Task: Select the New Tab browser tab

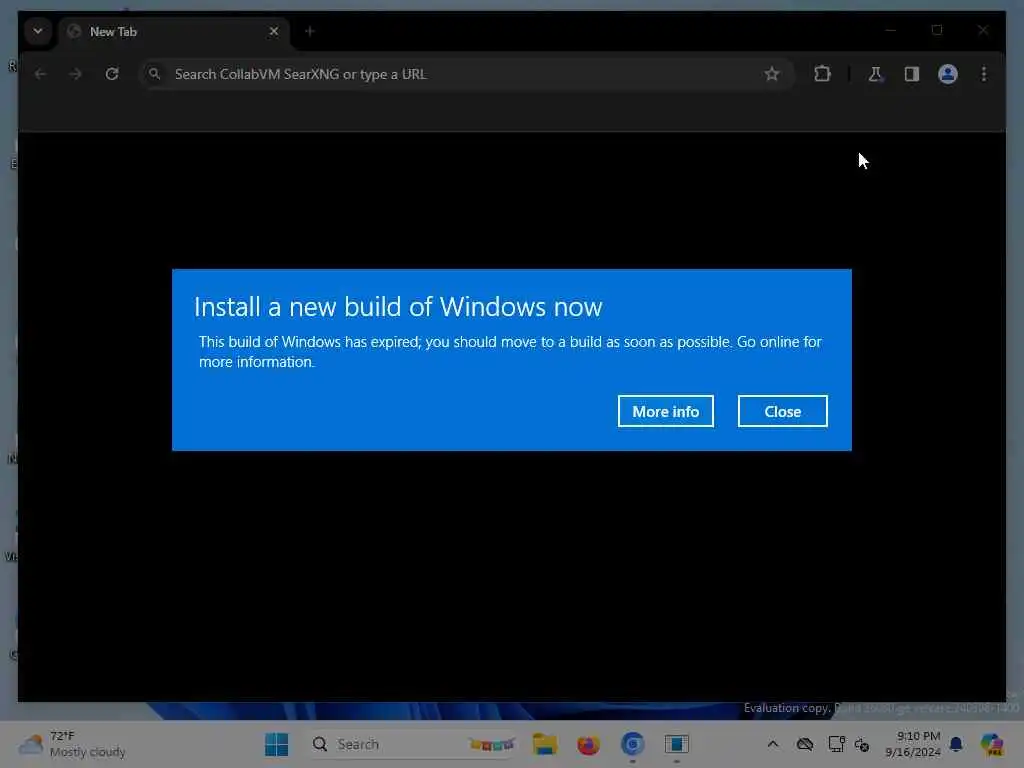Action: 173,31
